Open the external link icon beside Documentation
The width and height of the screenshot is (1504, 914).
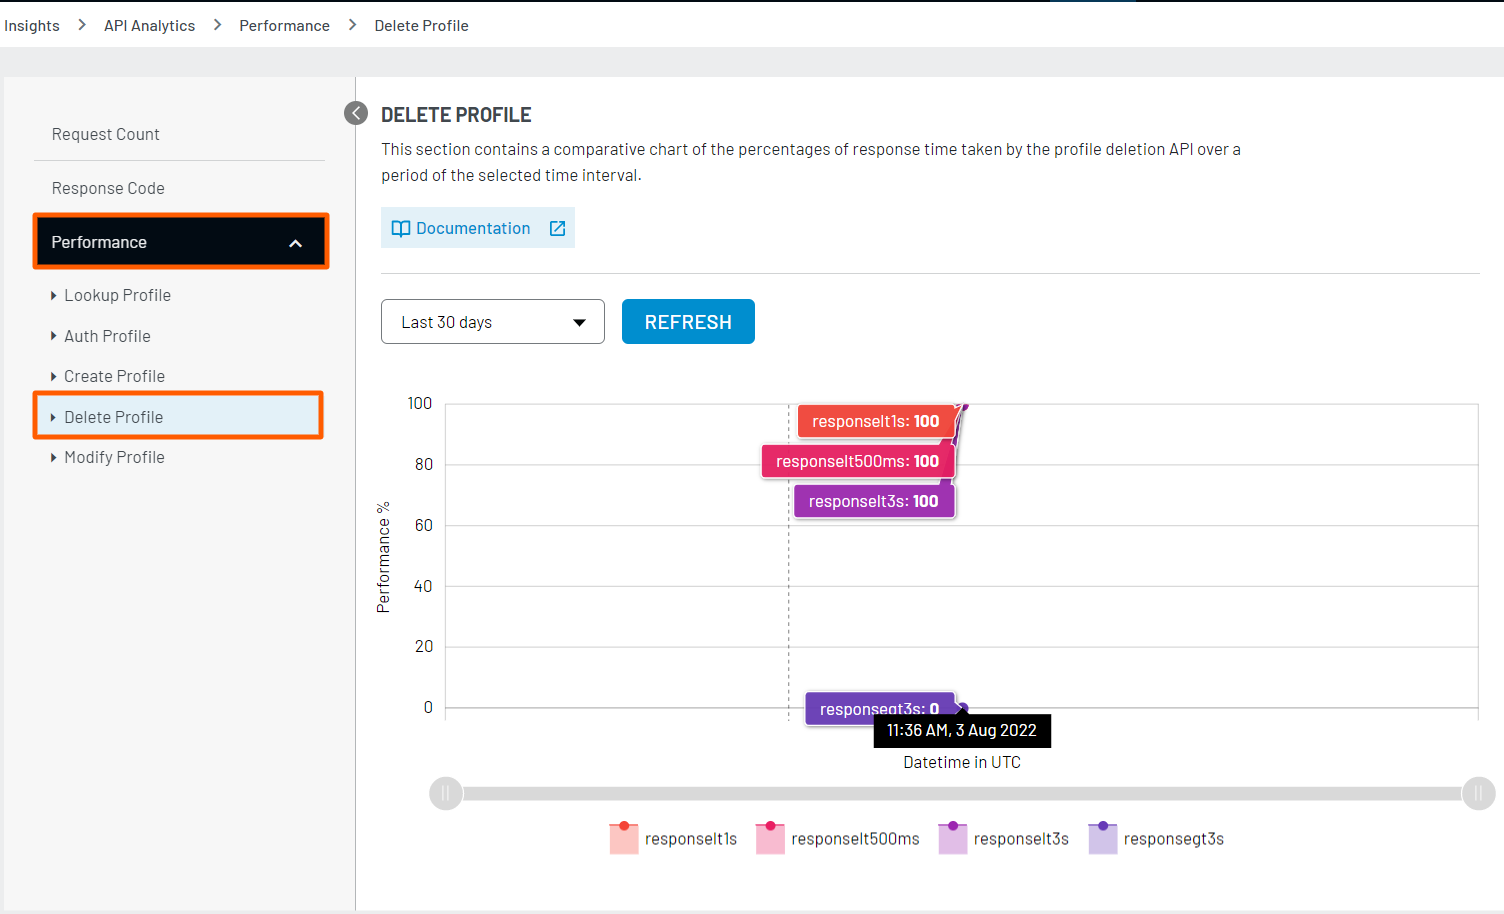(x=557, y=229)
